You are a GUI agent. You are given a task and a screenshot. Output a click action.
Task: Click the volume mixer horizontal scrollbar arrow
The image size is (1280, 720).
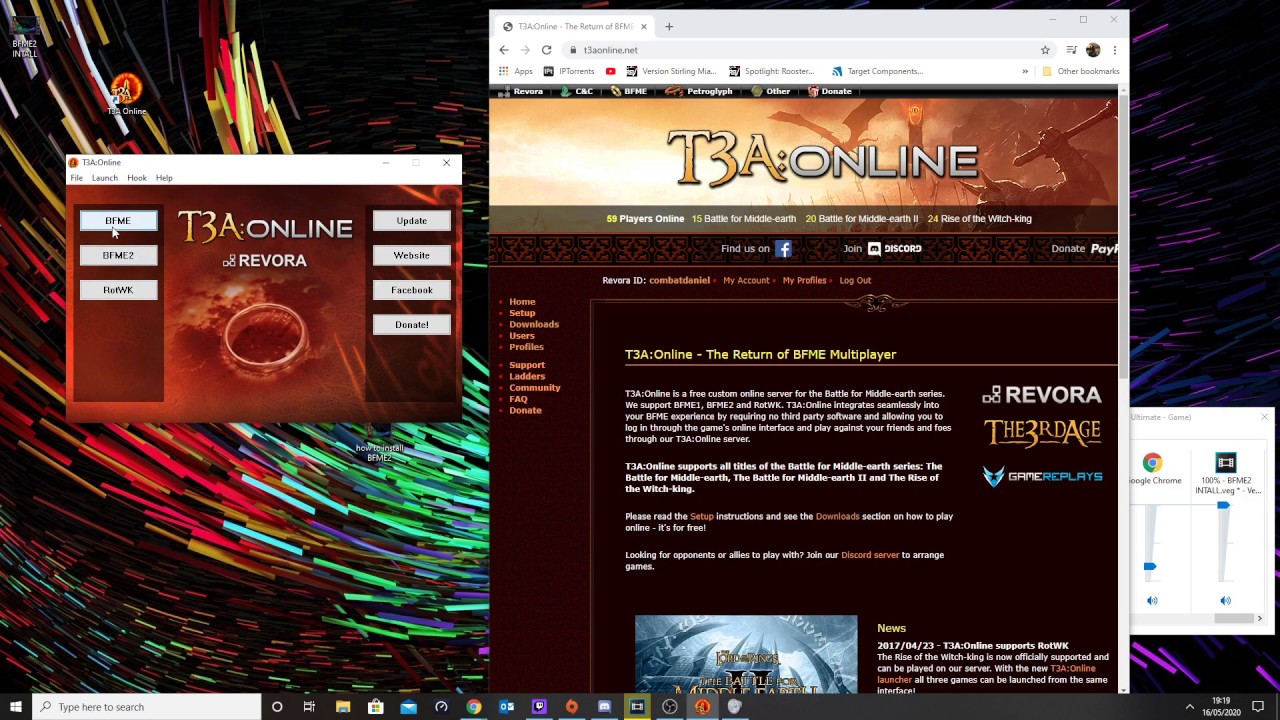1259,619
